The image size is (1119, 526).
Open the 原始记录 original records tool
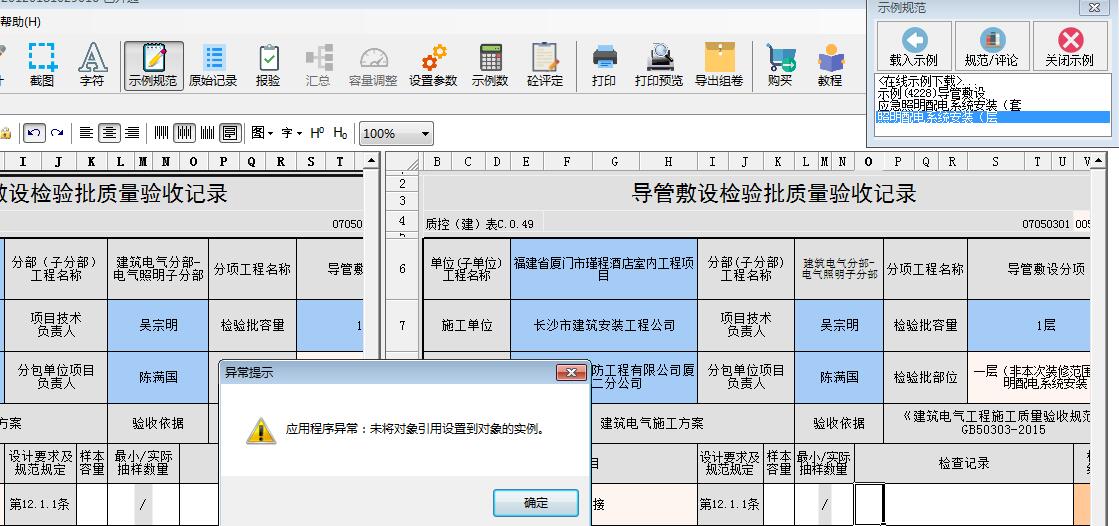point(213,64)
